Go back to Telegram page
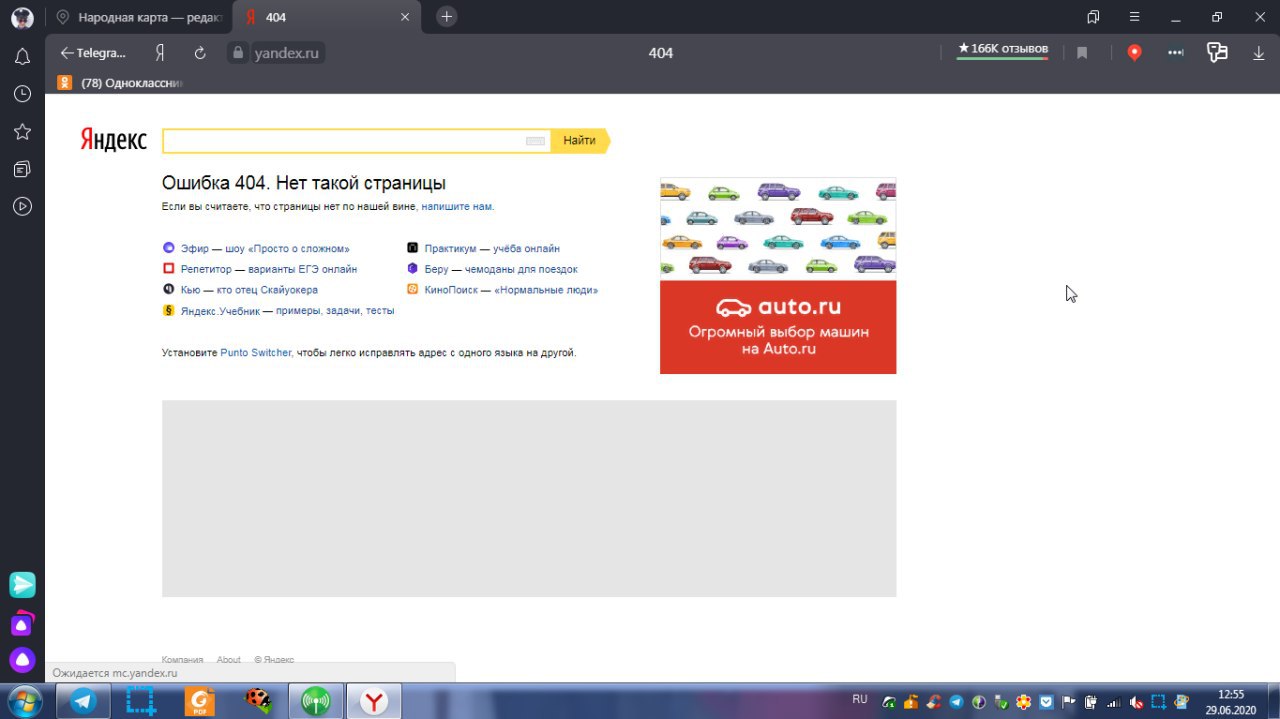The width and height of the screenshot is (1280, 719). (93, 53)
